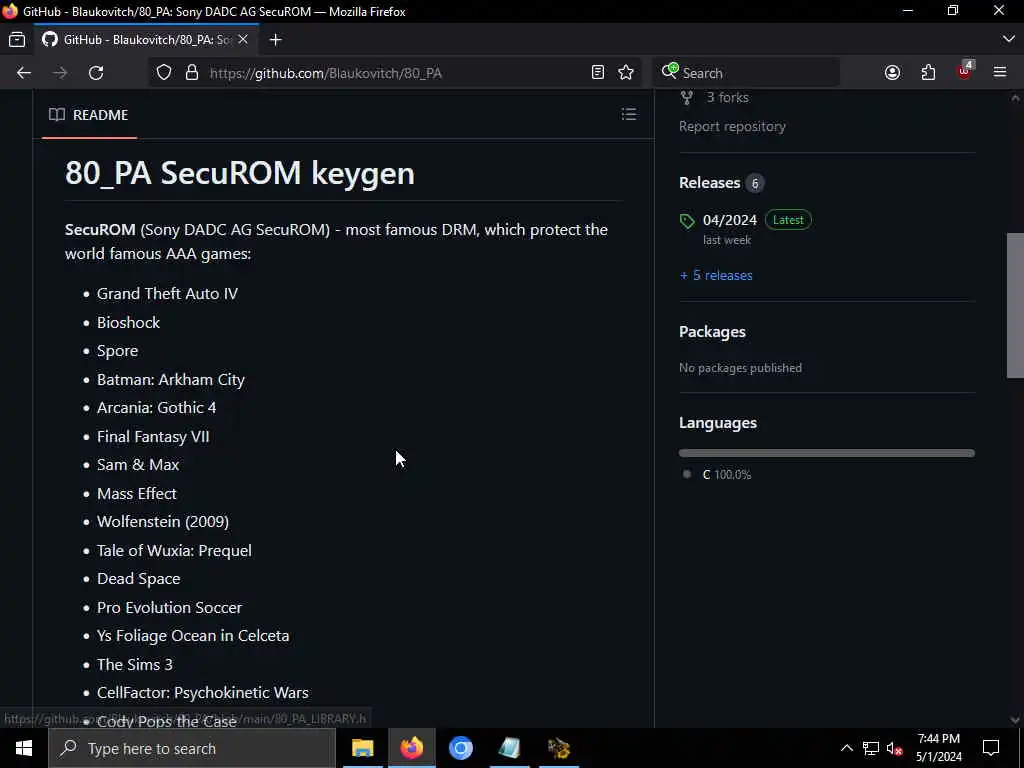Click Wolfenstein (2009) list item
This screenshot has height=768, width=1024.
click(x=163, y=522)
